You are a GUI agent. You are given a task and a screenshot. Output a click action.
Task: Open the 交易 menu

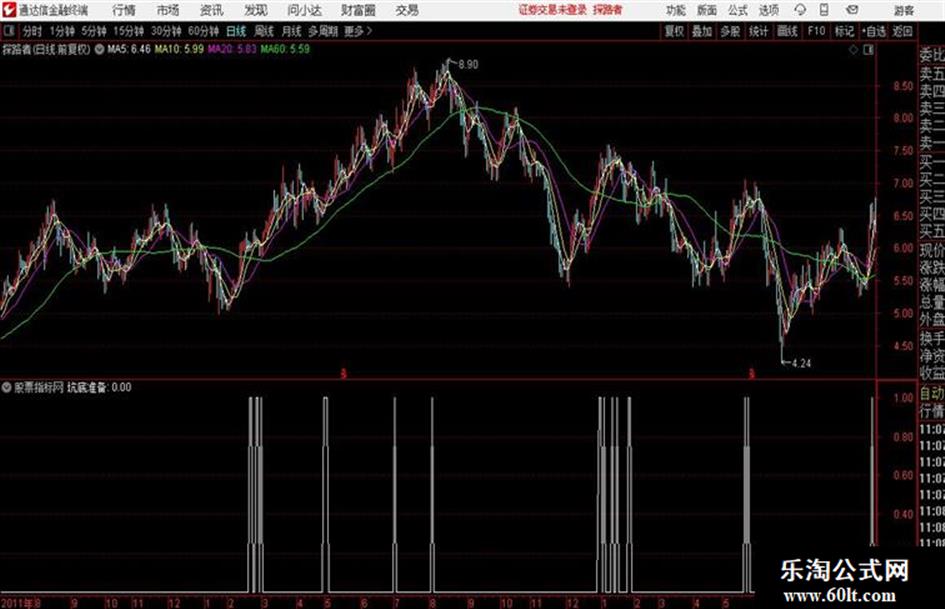click(407, 10)
